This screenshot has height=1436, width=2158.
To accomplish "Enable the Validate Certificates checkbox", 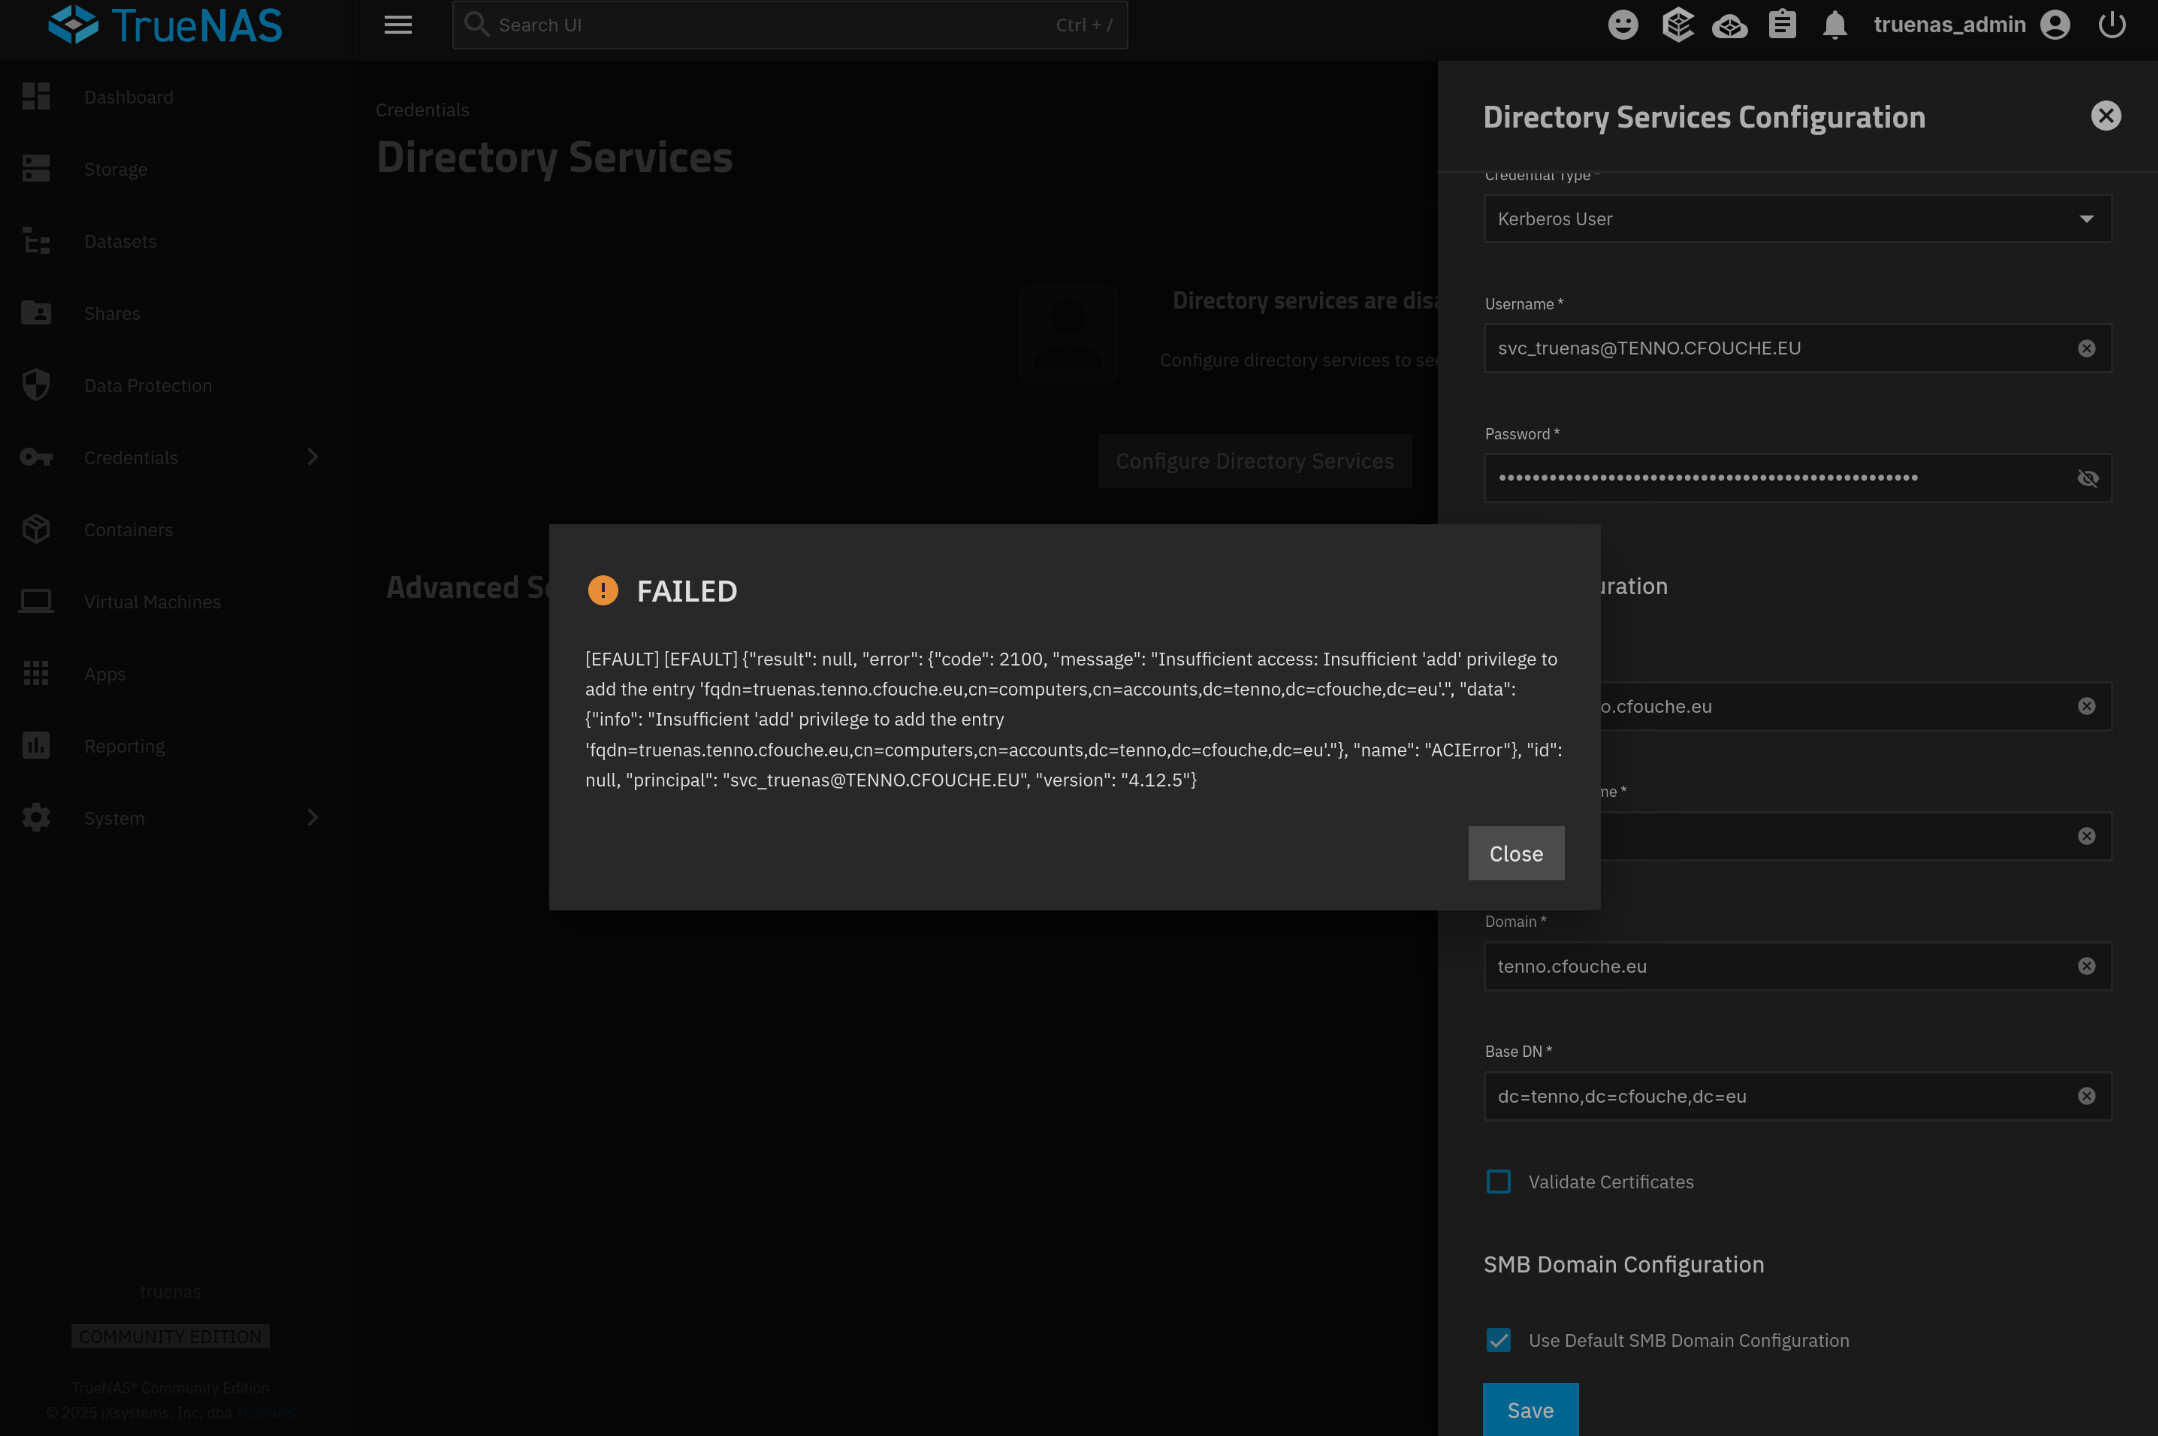I will 1498,1182.
